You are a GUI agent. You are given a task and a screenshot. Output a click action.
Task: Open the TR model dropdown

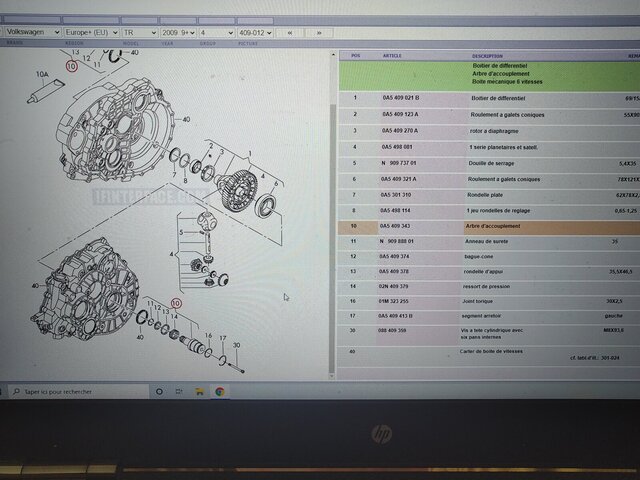coord(140,33)
